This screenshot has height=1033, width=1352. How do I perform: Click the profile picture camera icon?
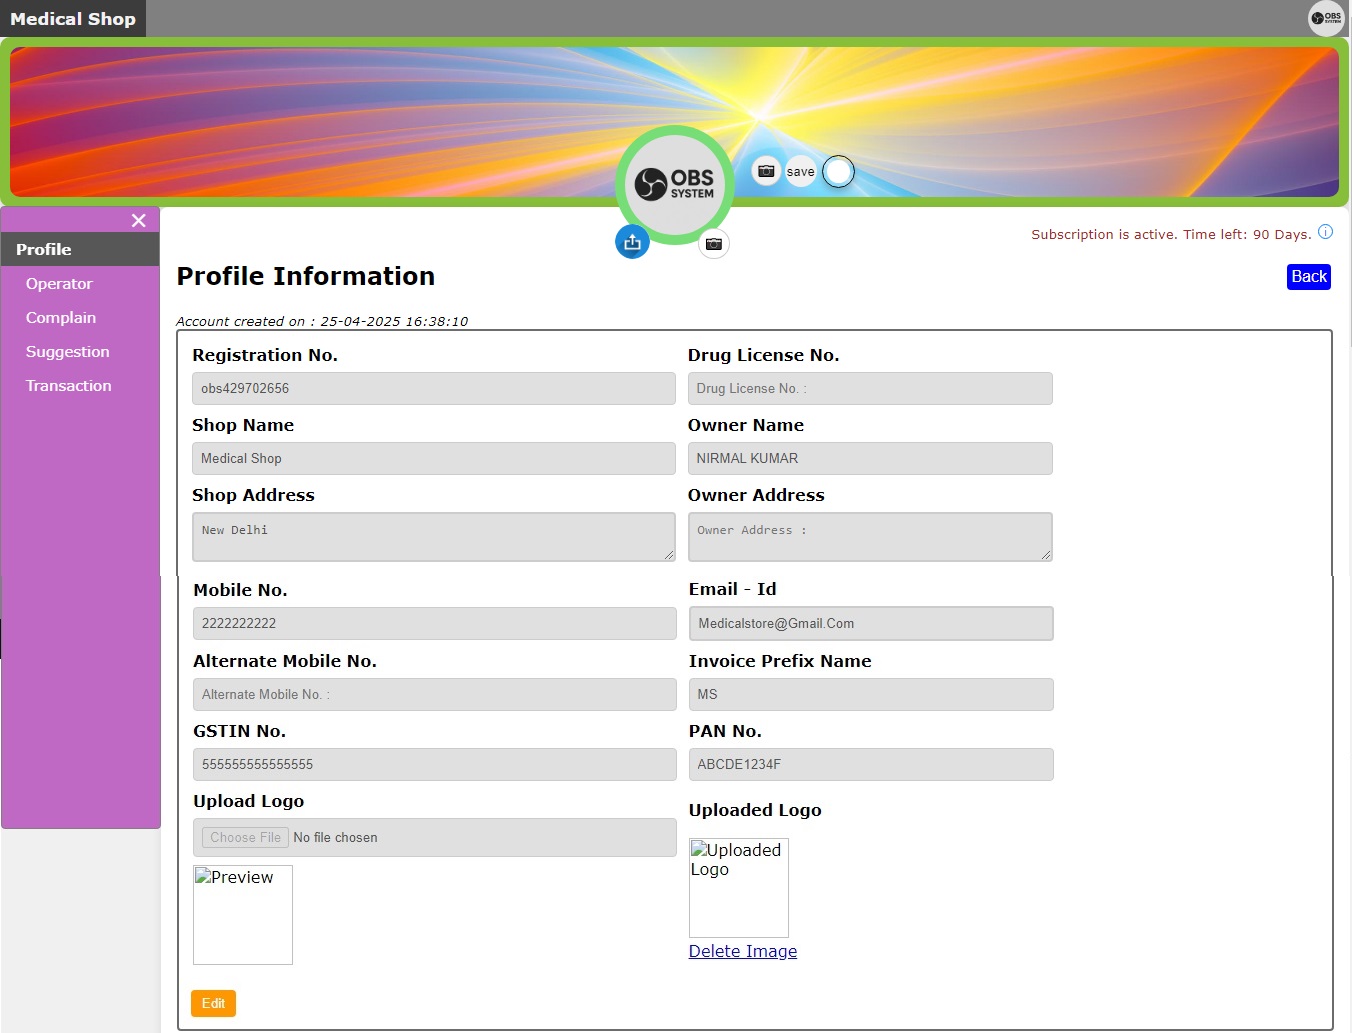tap(713, 244)
